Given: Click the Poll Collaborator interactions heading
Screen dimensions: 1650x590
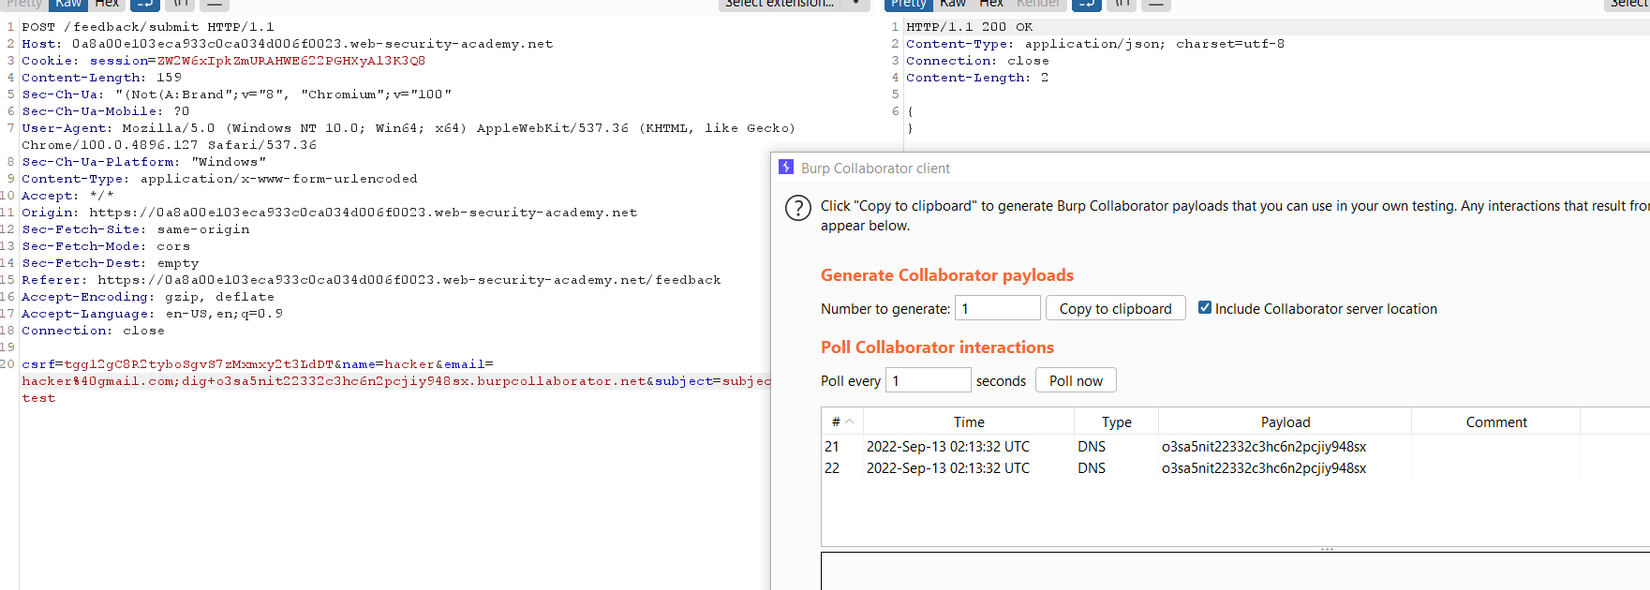Looking at the screenshot, I should point(937,347).
